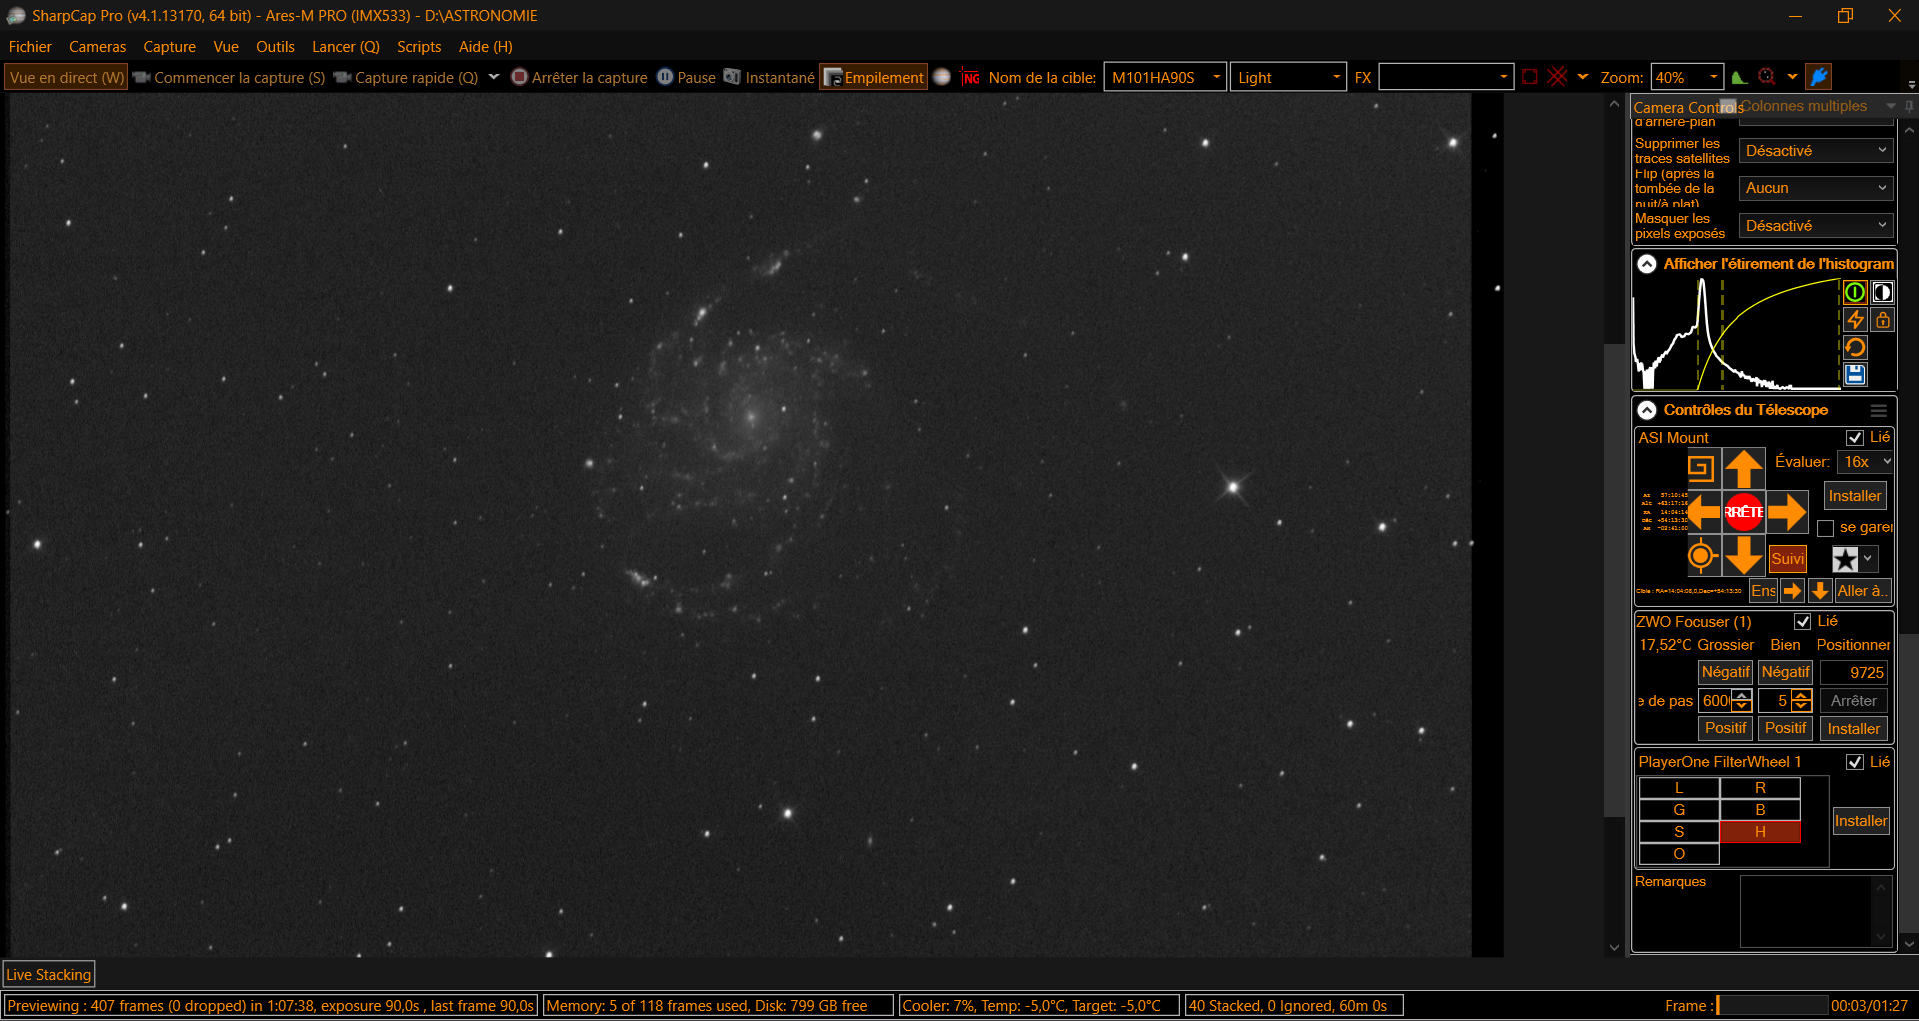Open the Outils menu

click(x=276, y=47)
